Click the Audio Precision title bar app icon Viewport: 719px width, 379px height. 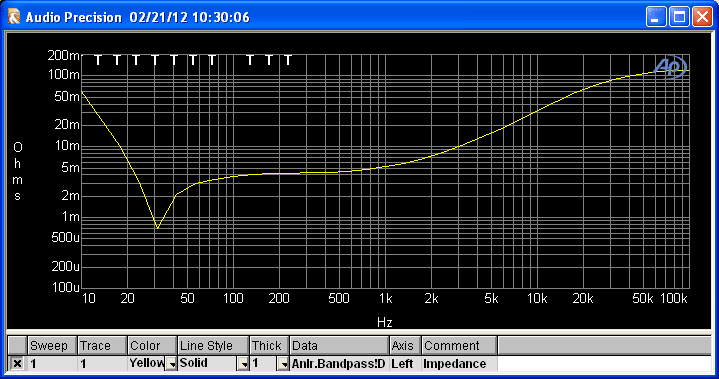14,18
